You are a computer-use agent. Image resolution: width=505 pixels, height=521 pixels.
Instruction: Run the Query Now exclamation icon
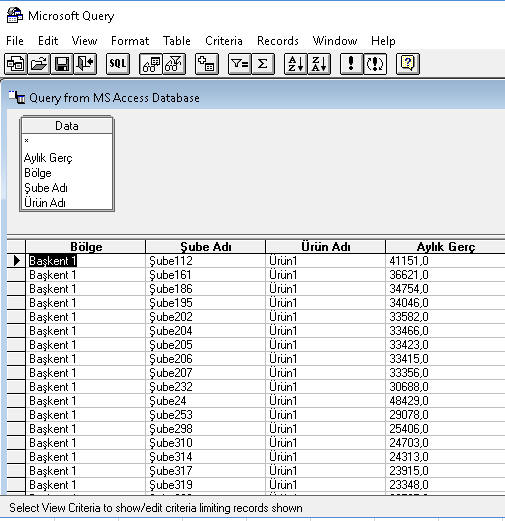(351, 64)
